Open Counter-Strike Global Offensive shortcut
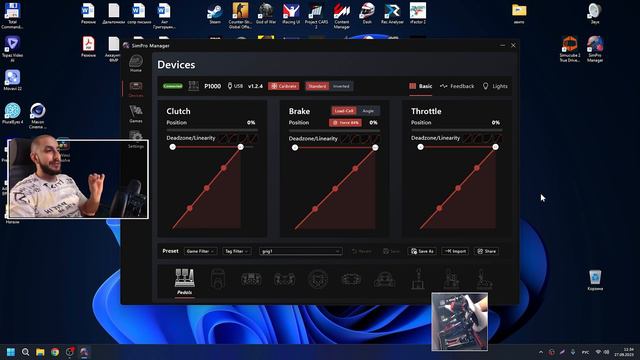Screen dimensions: 640x360 coord(240,16)
